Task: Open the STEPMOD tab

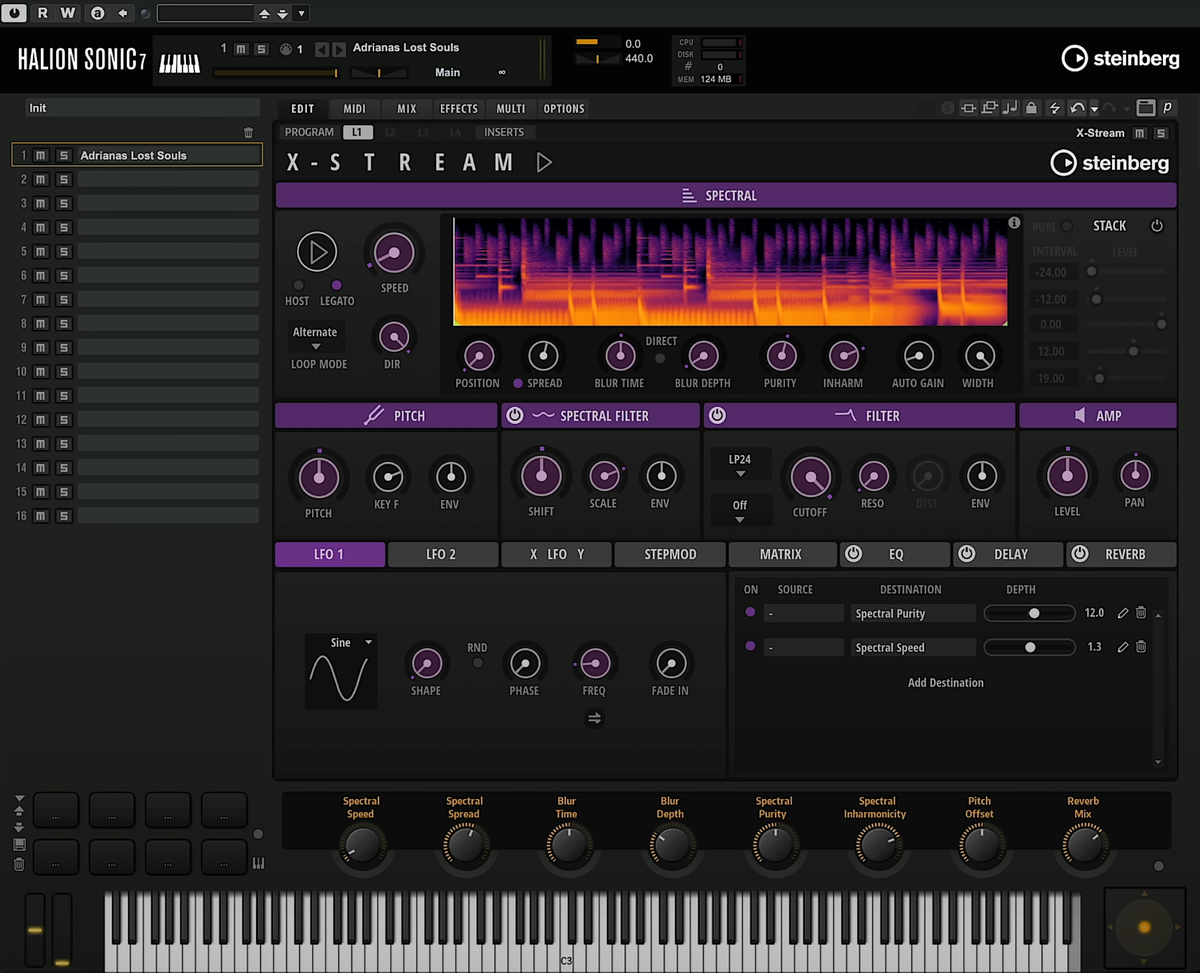Action: (x=670, y=554)
